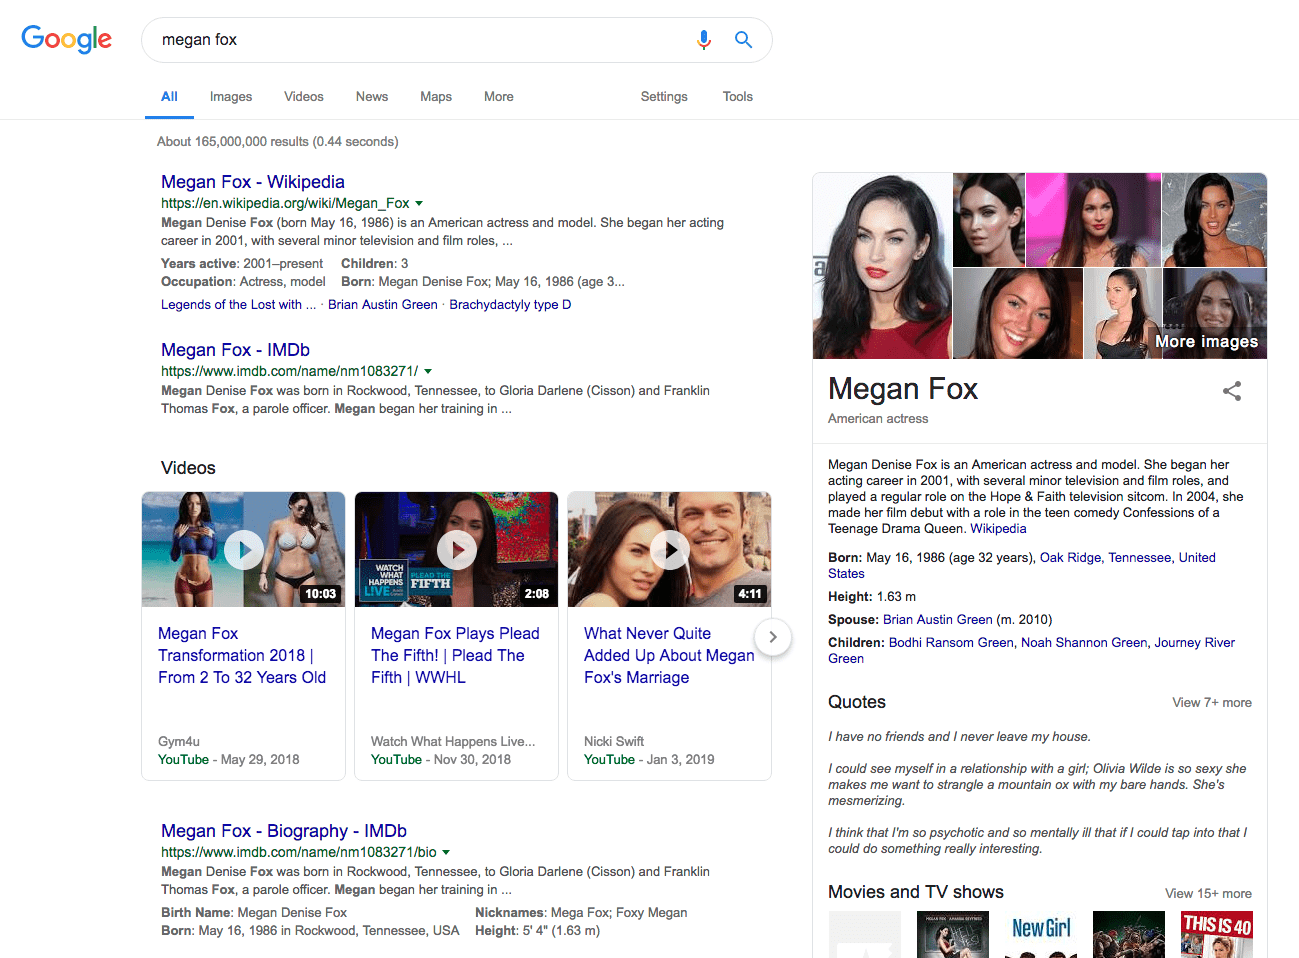Open the Settings menu

664,97
